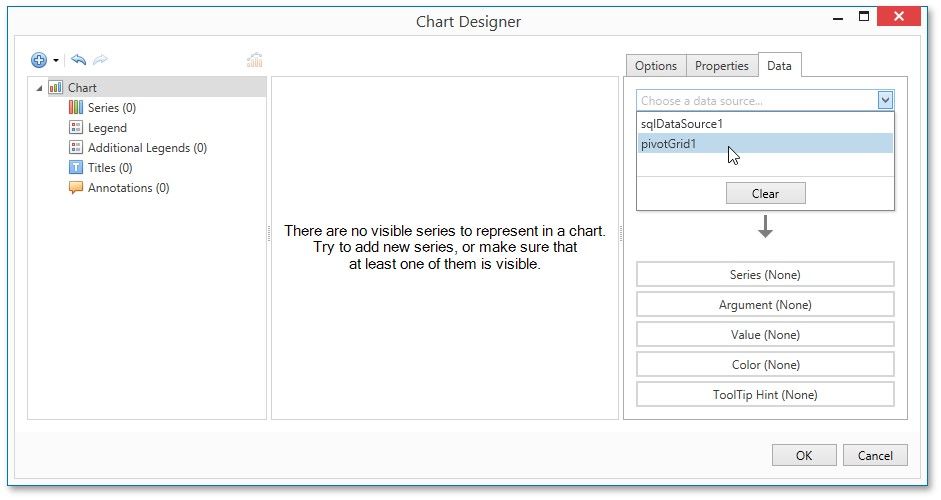Click the Clear button
Screen dimensions: 941x500
765,193
